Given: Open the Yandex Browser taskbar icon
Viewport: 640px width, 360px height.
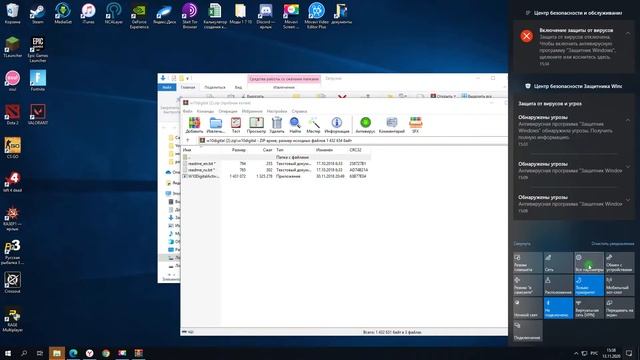Looking at the screenshot, I should (x=90, y=353).
